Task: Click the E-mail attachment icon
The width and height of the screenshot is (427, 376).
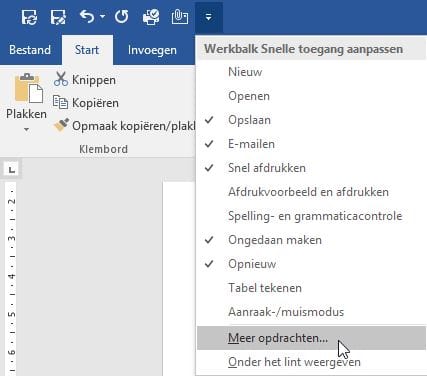Action: pos(180,17)
